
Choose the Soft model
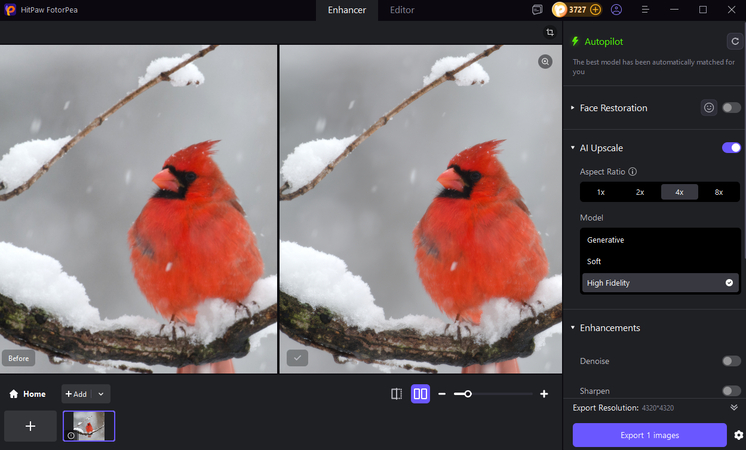(x=660, y=262)
